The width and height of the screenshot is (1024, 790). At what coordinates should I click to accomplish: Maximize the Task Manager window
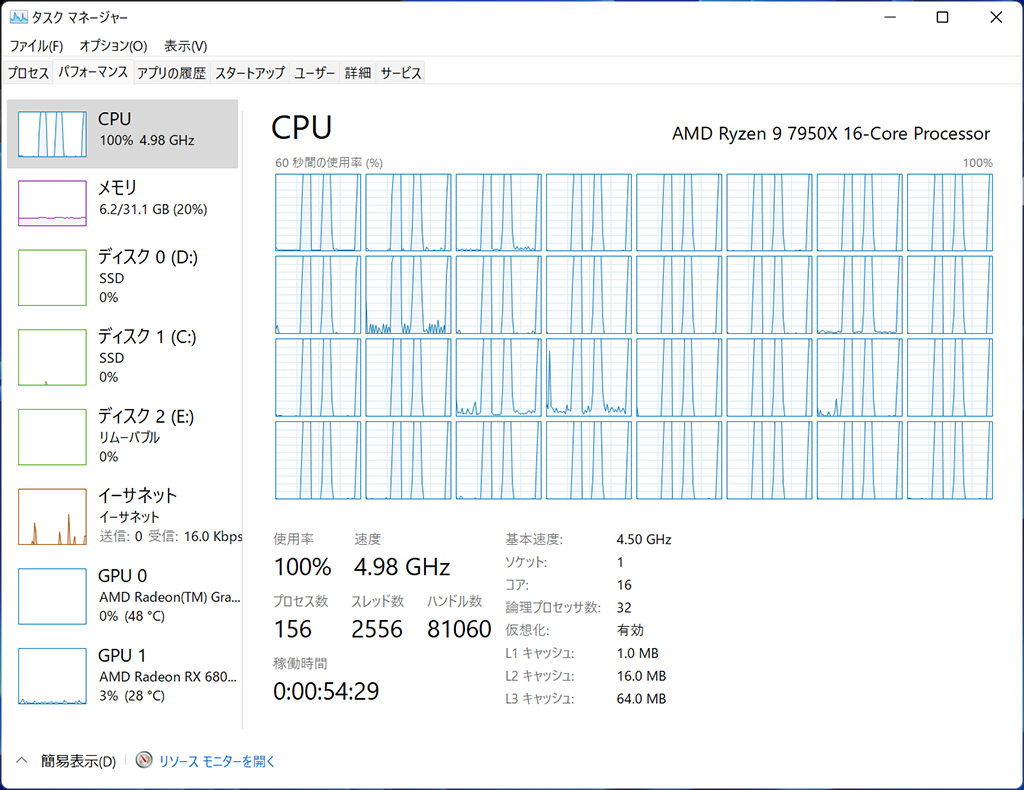point(942,18)
